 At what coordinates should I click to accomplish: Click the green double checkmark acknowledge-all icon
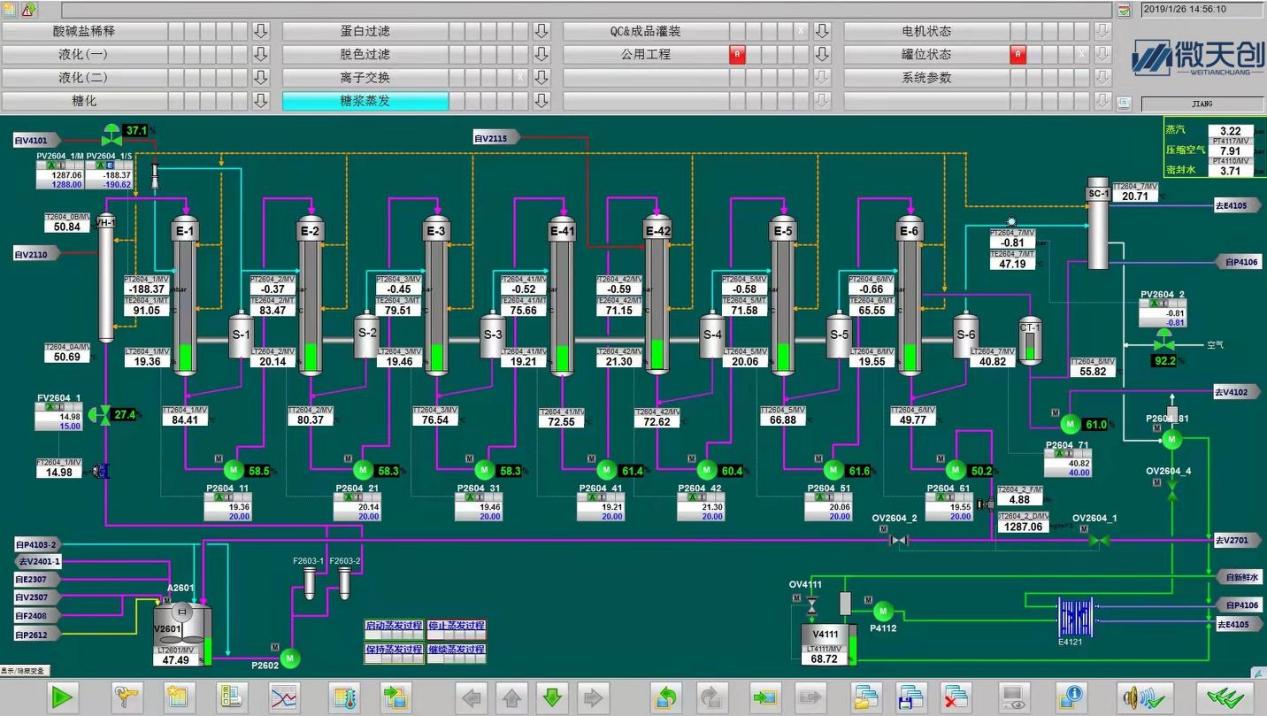(1224, 697)
